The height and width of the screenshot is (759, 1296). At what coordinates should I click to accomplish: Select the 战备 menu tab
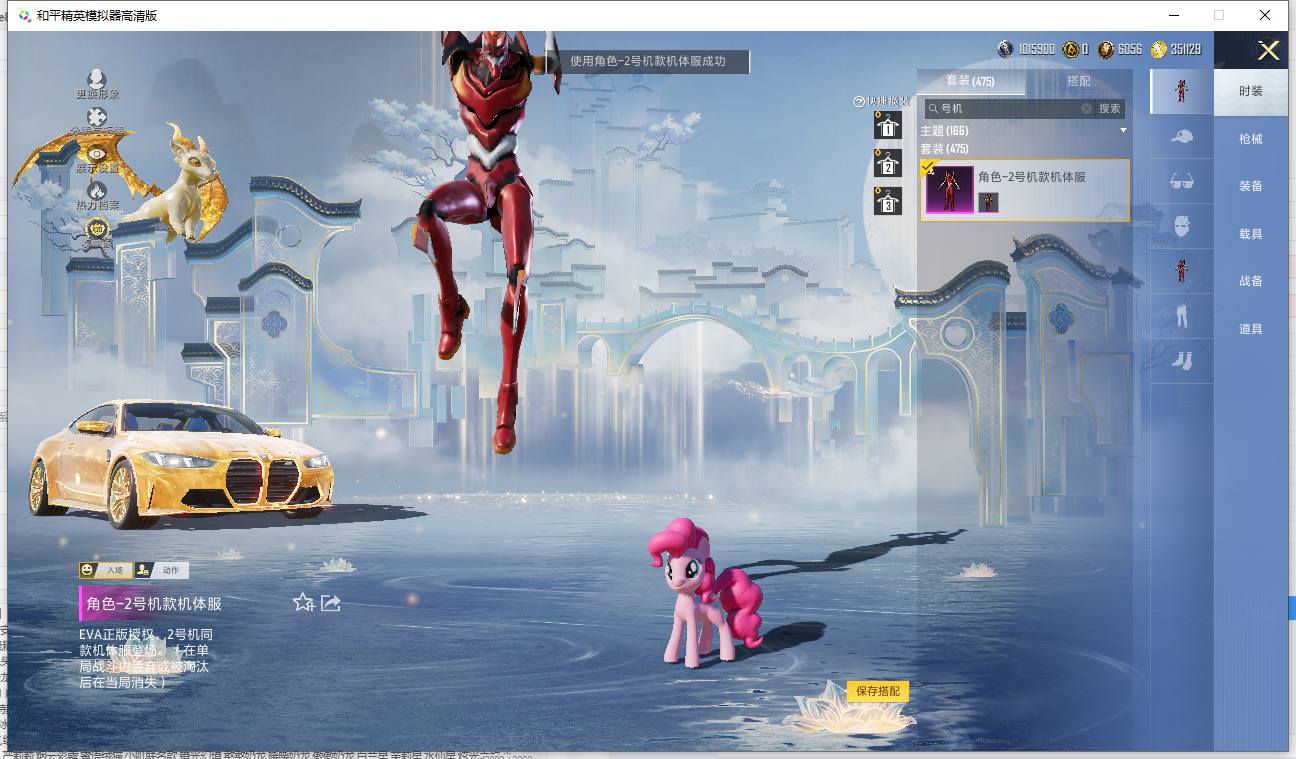click(x=1251, y=281)
